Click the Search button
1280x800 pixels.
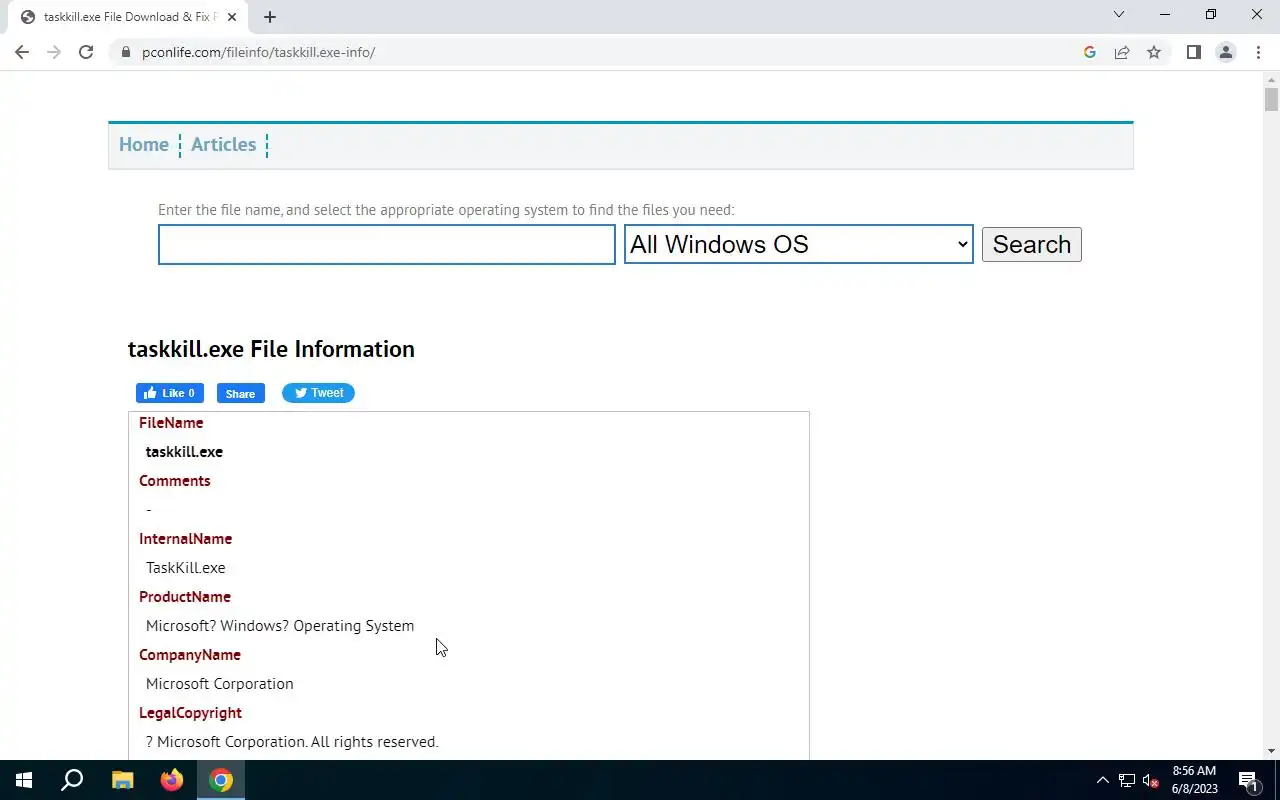pyautogui.click(x=1032, y=245)
